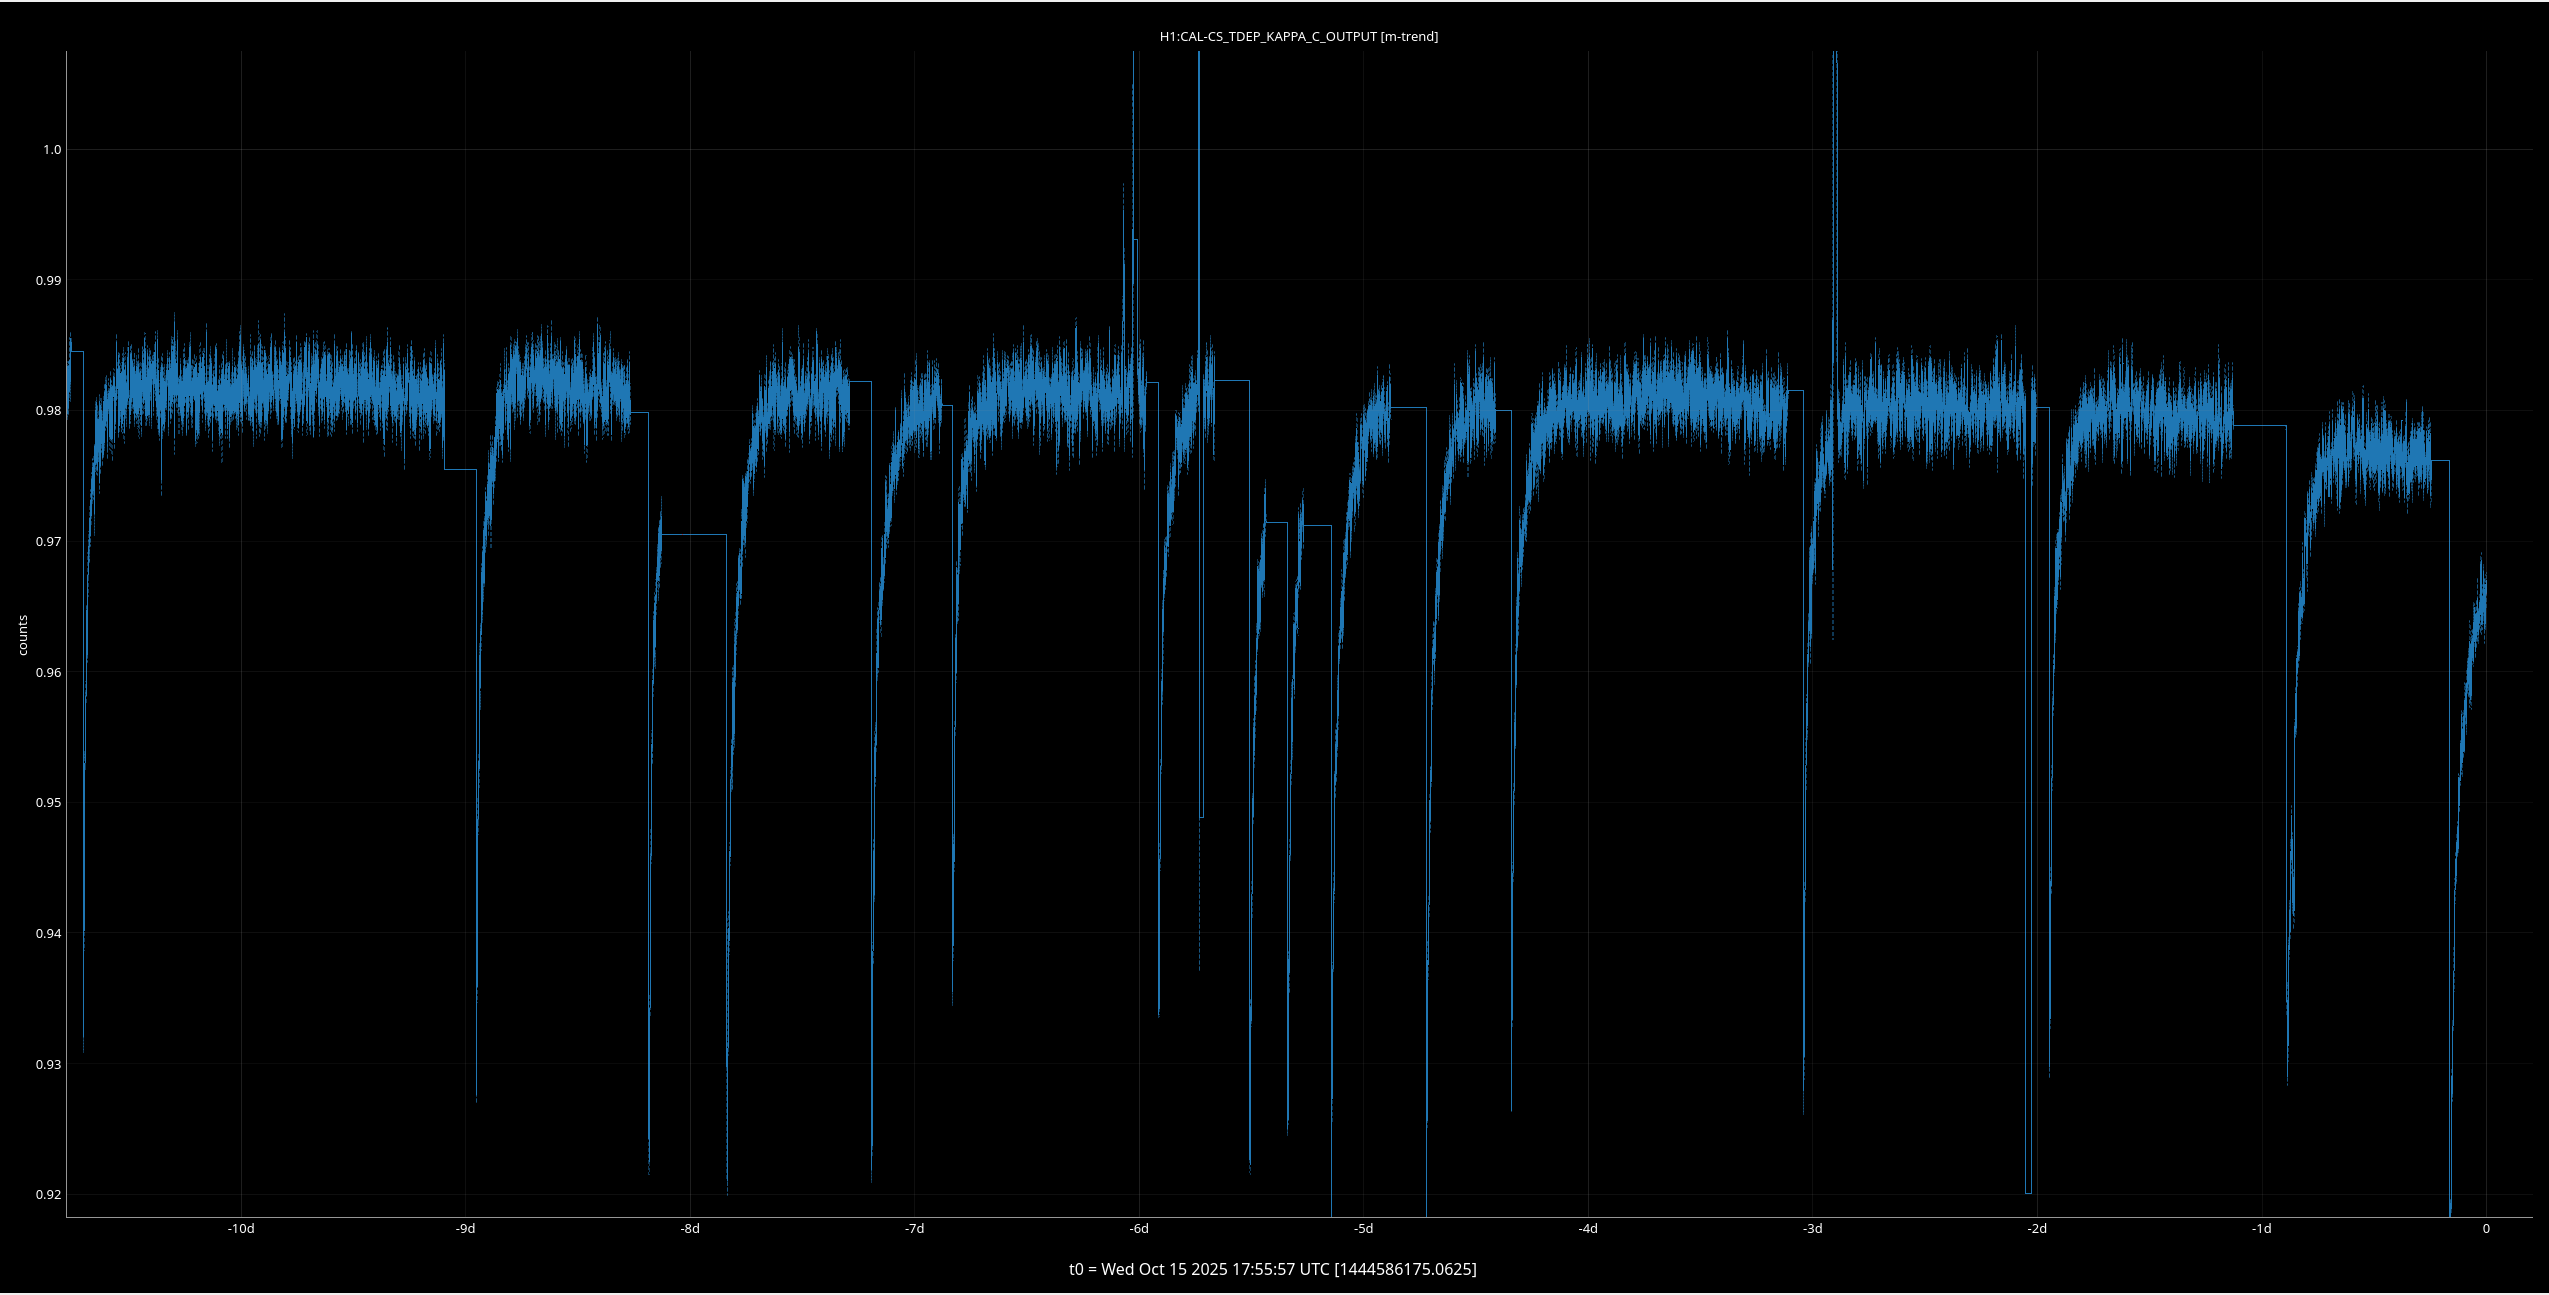
Task: Click the -4d x-axis tick label
Action: (1588, 1229)
